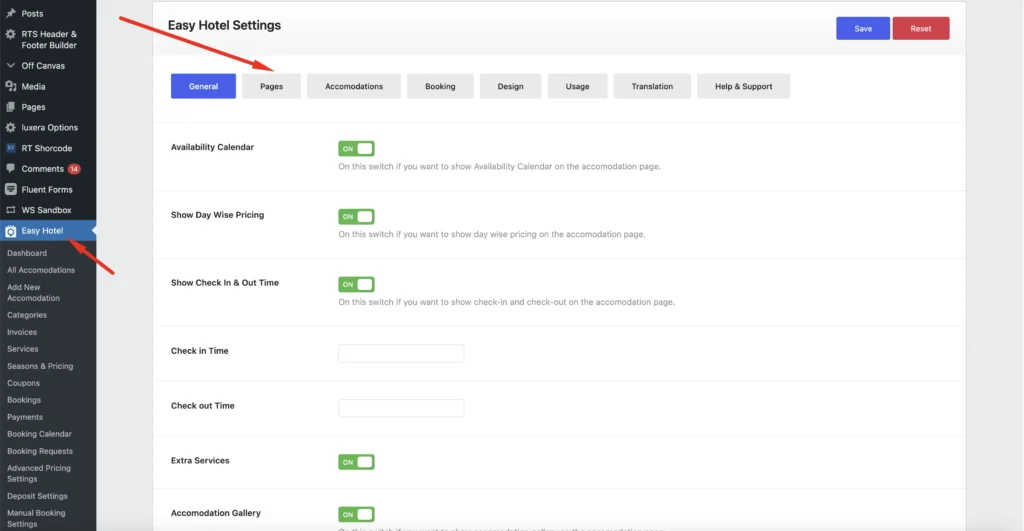Open Booking Calendar submenu link

[x=39, y=434]
